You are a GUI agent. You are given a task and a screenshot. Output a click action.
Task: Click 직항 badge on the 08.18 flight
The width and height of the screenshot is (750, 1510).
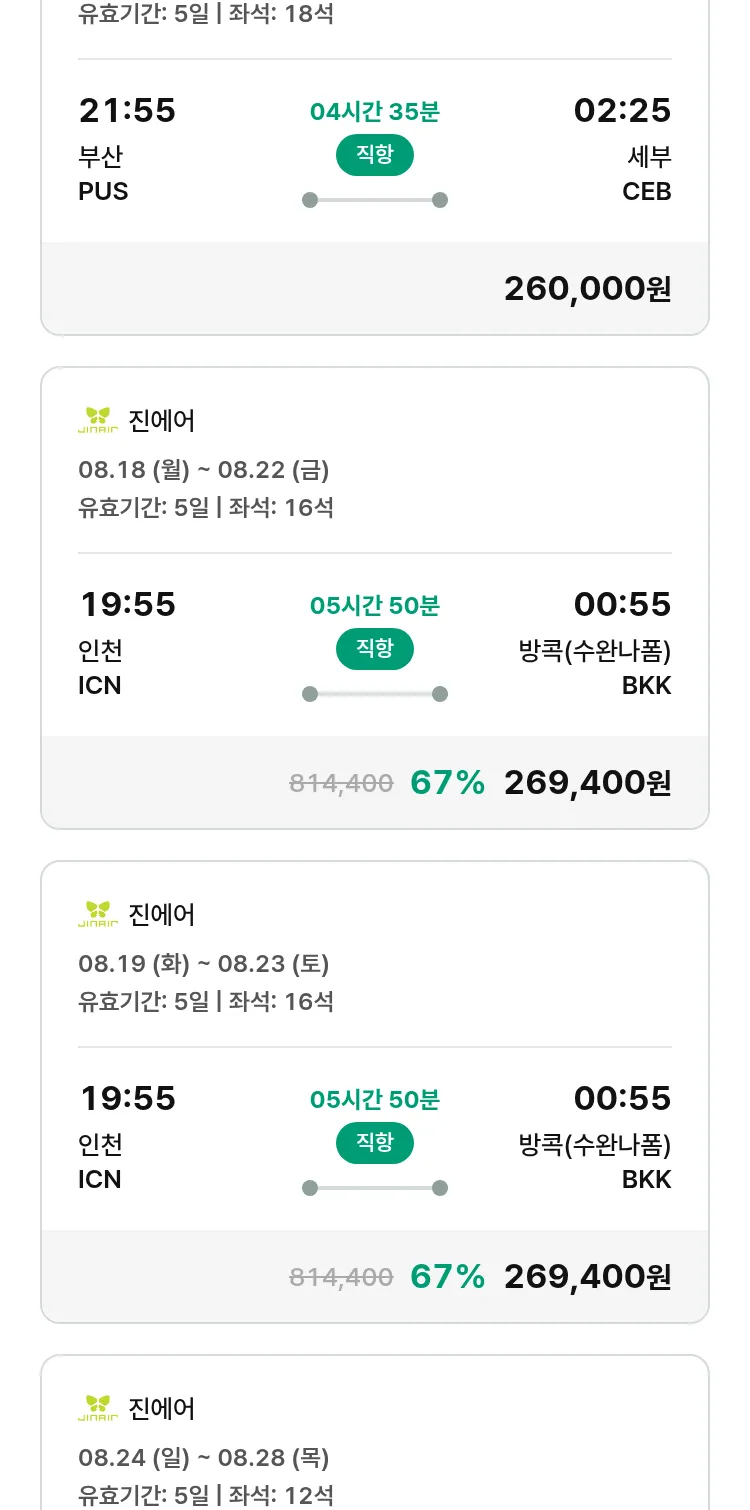click(x=374, y=649)
